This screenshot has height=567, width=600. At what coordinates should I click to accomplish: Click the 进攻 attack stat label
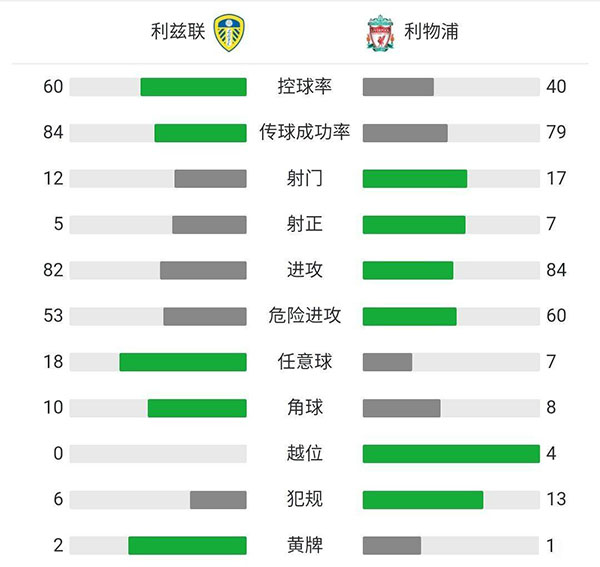tap(304, 270)
